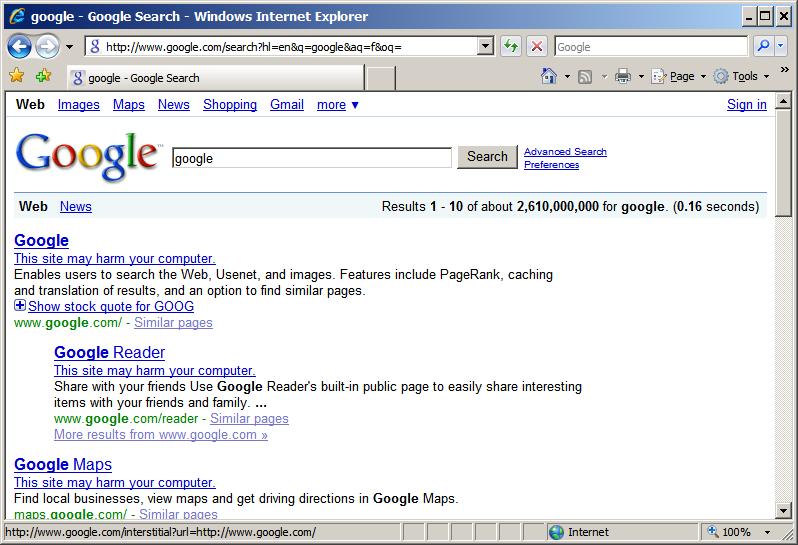Open the Shopping link
The image size is (798, 545).
pyautogui.click(x=230, y=104)
